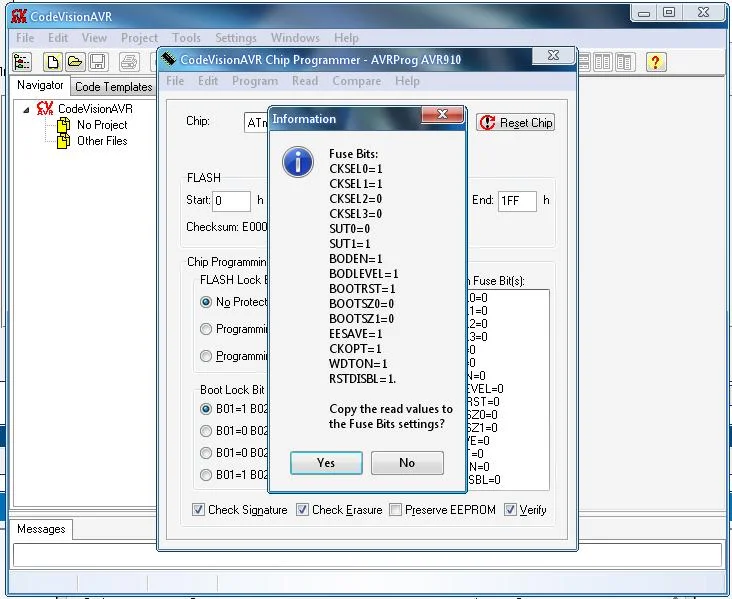Open Chip Programmer Compare menu

(357, 81)
